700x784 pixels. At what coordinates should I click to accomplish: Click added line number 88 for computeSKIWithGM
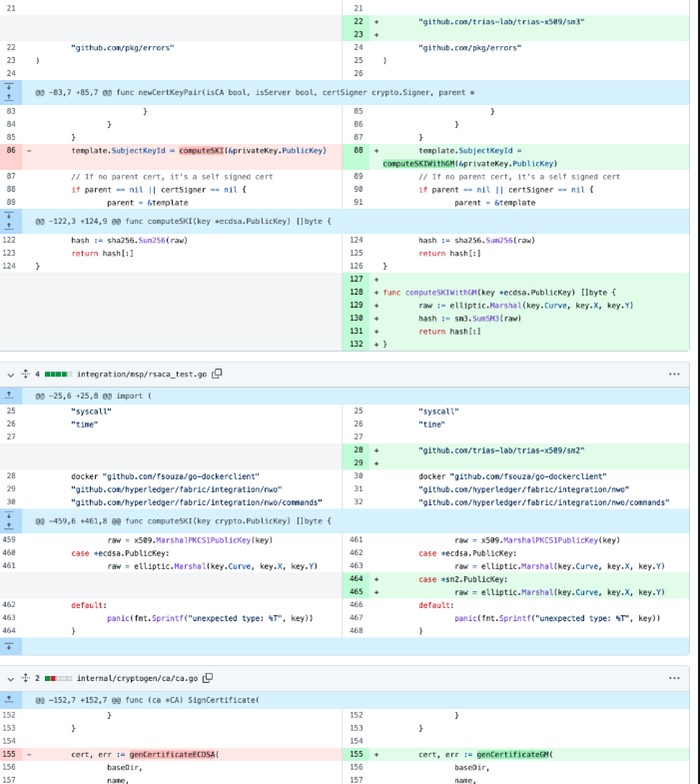point(358,150)
